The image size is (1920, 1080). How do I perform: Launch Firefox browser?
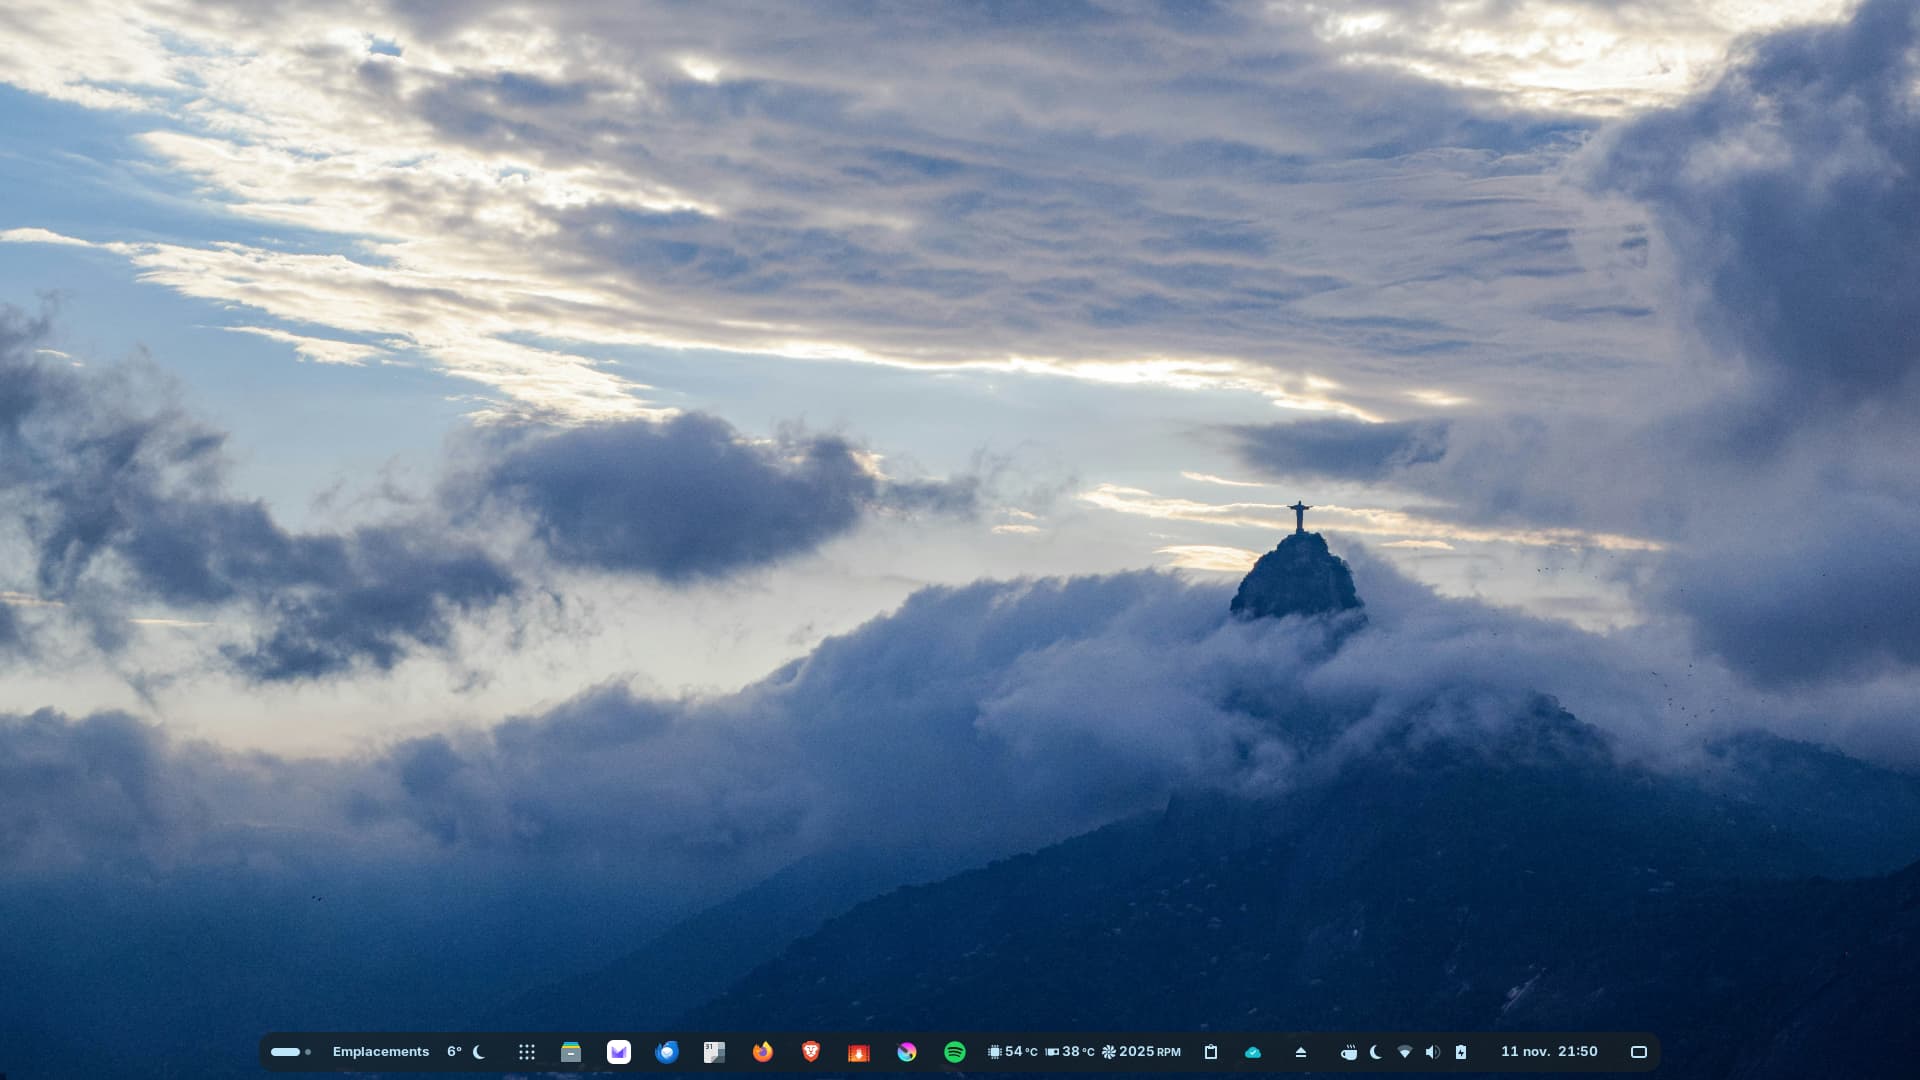tap(763, 1052)
